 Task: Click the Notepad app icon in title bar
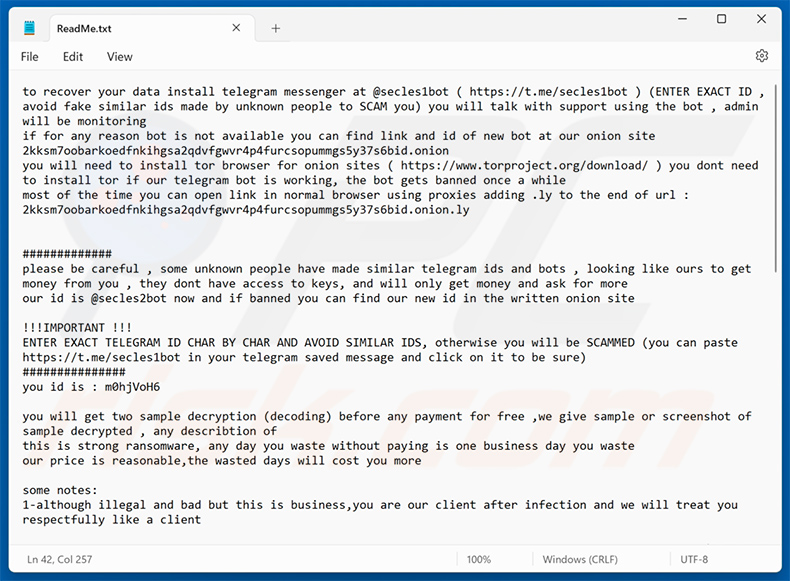pos(30,28)
